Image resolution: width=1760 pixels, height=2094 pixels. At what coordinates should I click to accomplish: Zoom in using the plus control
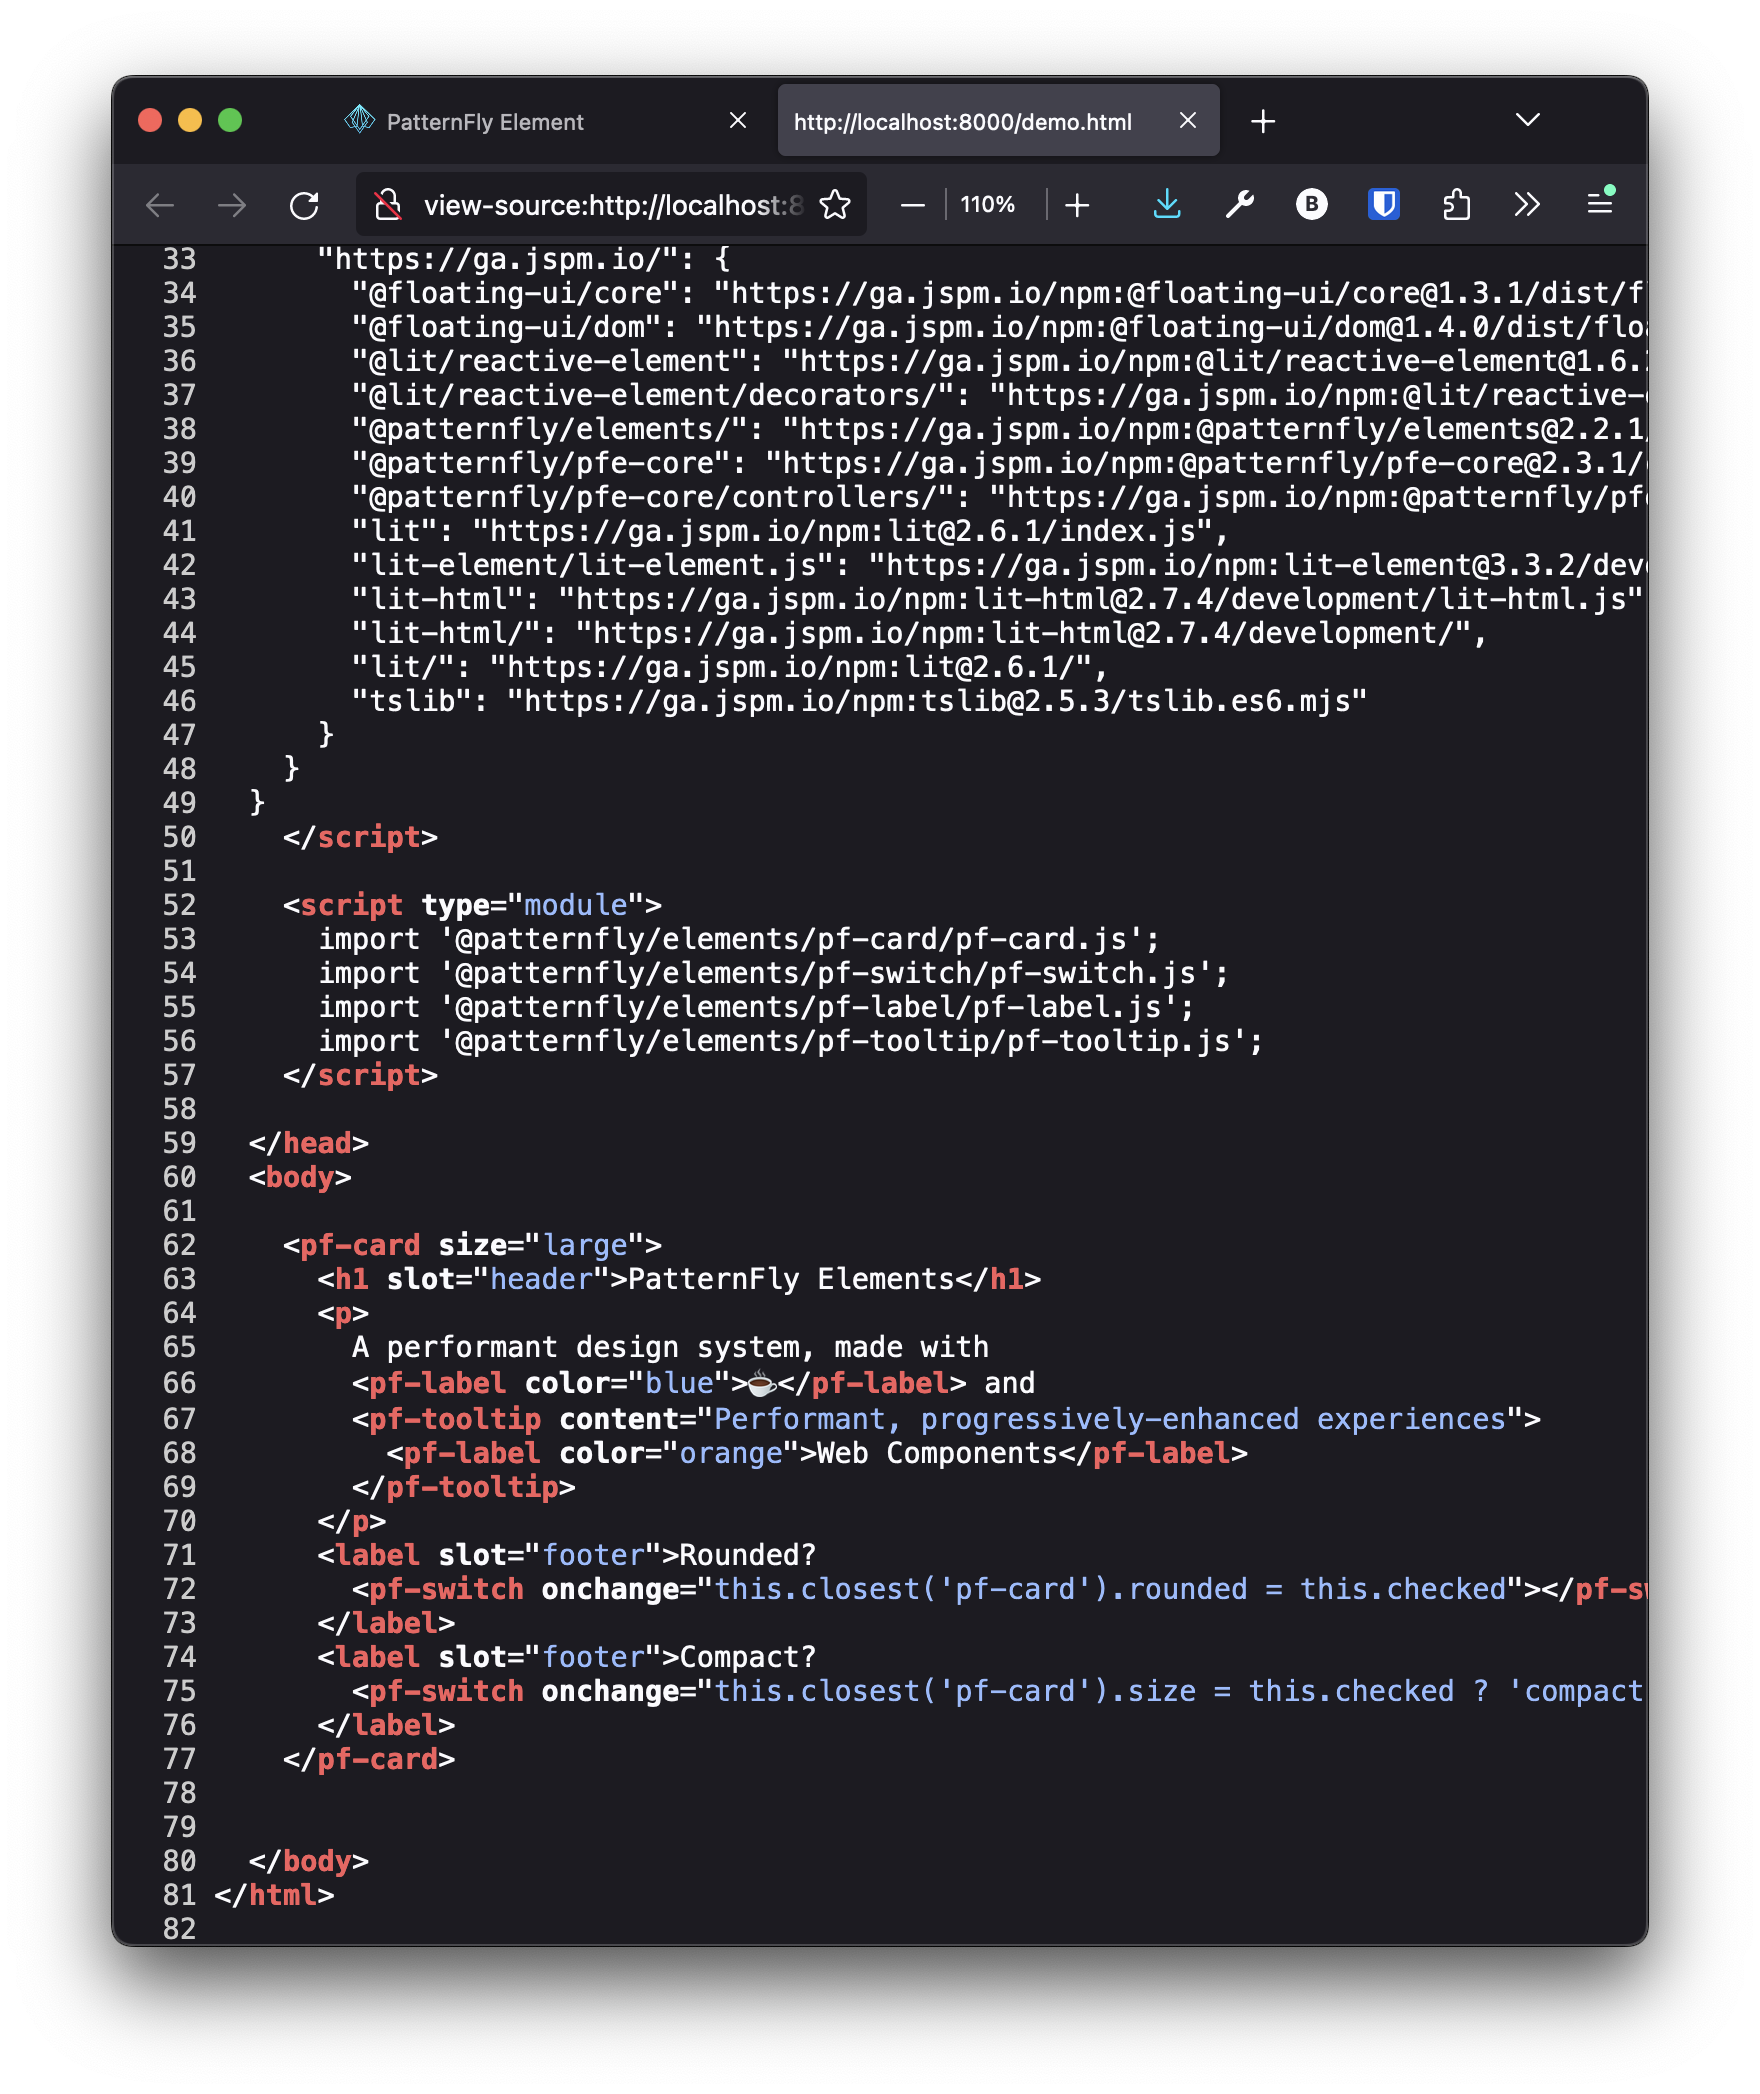pyautogui.click(x=1077, y=205)
